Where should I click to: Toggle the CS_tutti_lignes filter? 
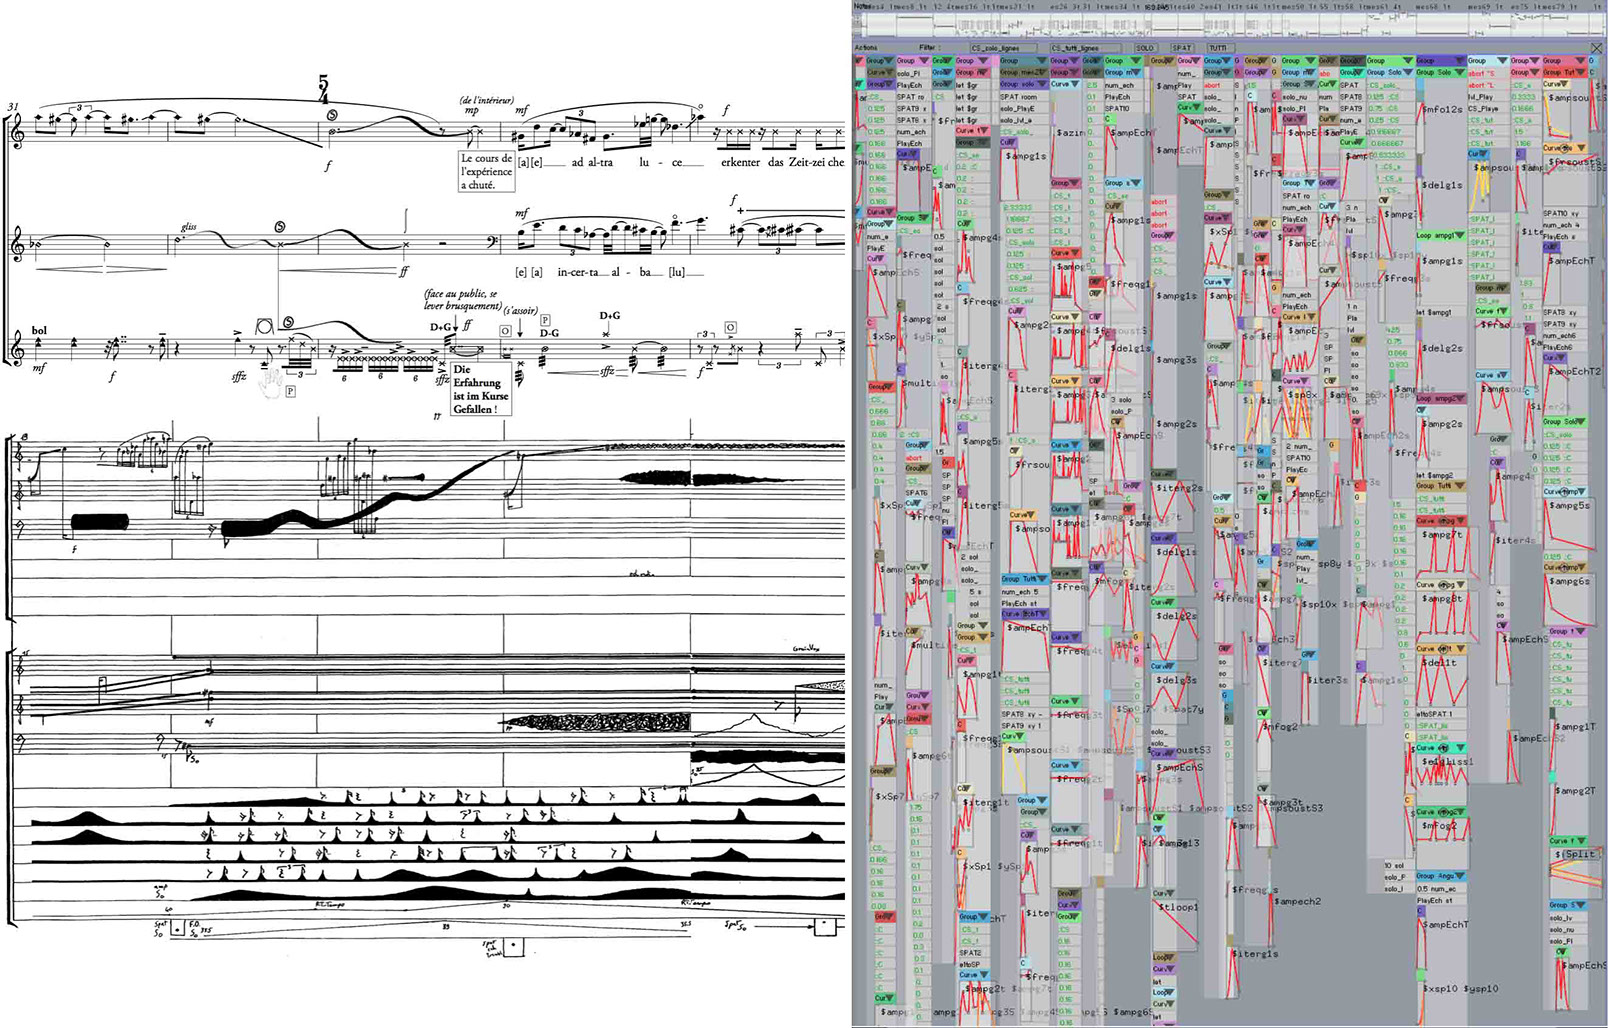coord(1086,48)
